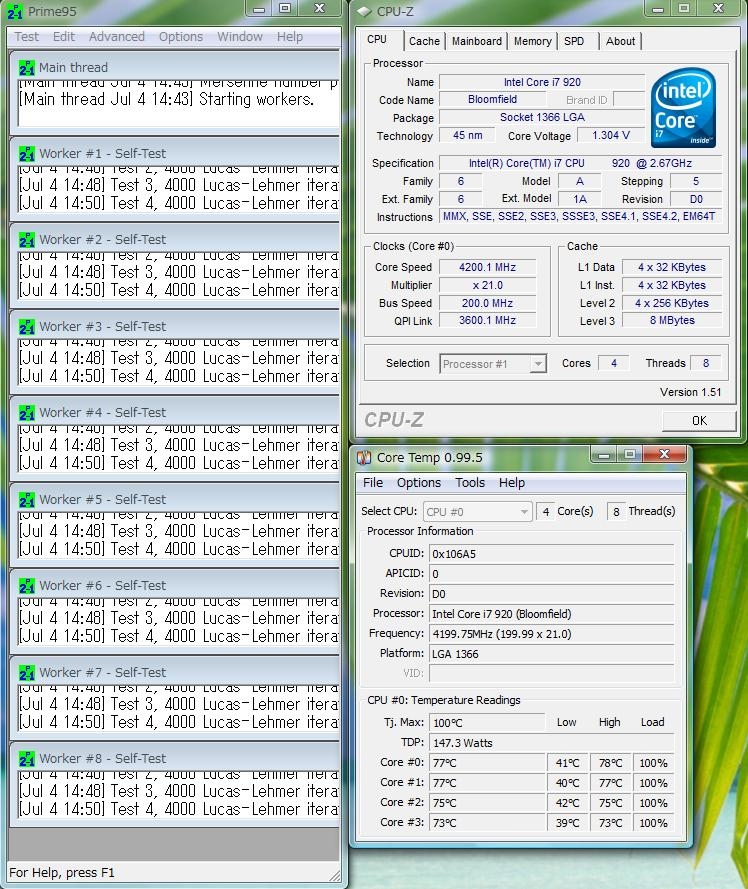Image resolution: width=748 pixels, height=889 pixels.
Task: Click the Worker #5 Self-Test icon
Action: (27, 499)
